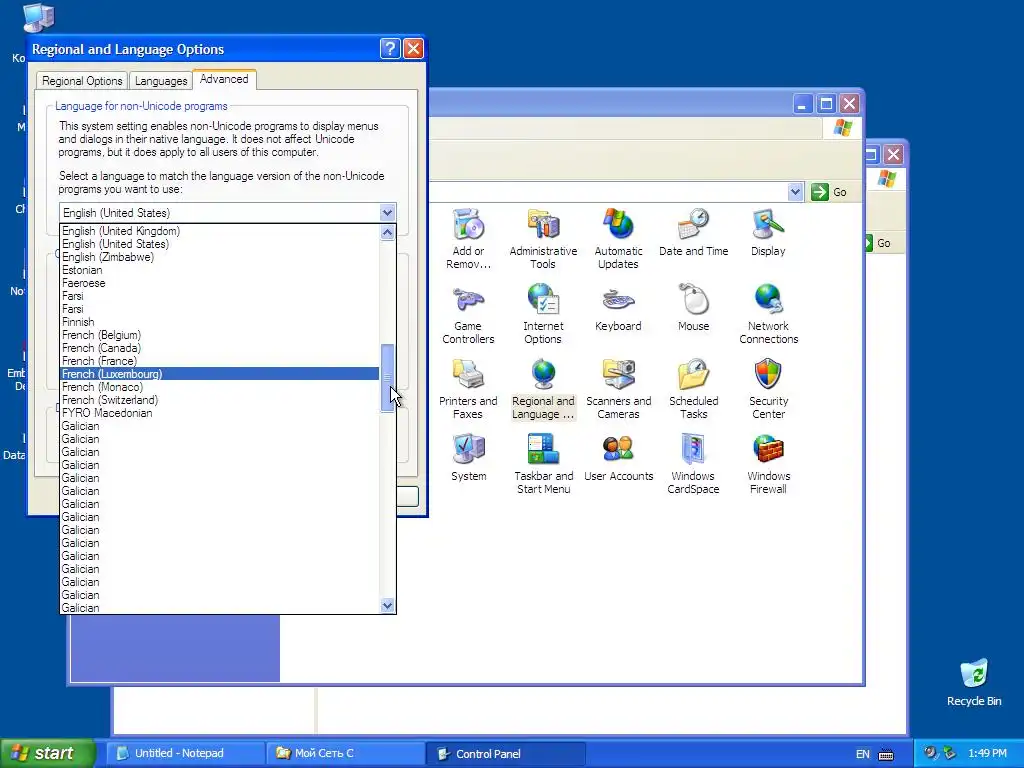
Task: Switch to Untitled - Notepad taskbar button
Action: (x=185, y=754)
